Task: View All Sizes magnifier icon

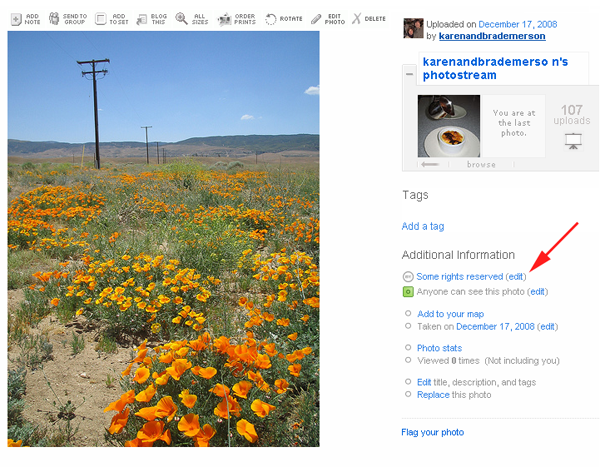Action: pos(181,18)
